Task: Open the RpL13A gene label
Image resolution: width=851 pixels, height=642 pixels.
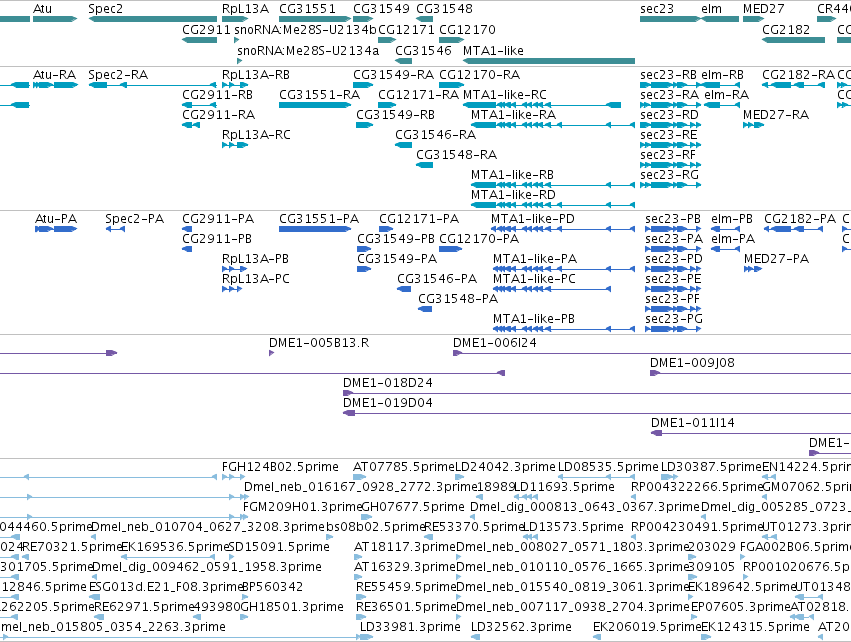Action: click(245, 9)
